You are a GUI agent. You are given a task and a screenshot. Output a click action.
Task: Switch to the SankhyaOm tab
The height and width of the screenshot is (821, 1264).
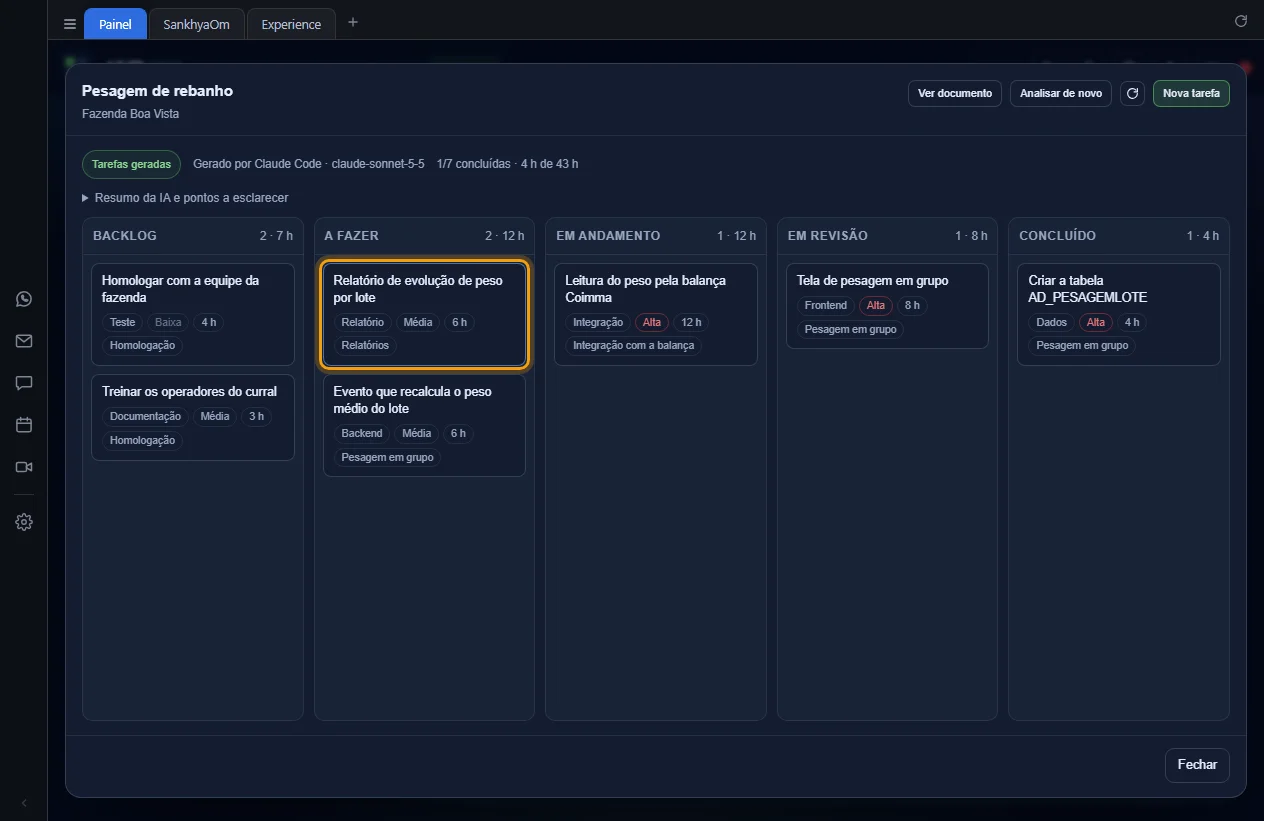[197, 24]
